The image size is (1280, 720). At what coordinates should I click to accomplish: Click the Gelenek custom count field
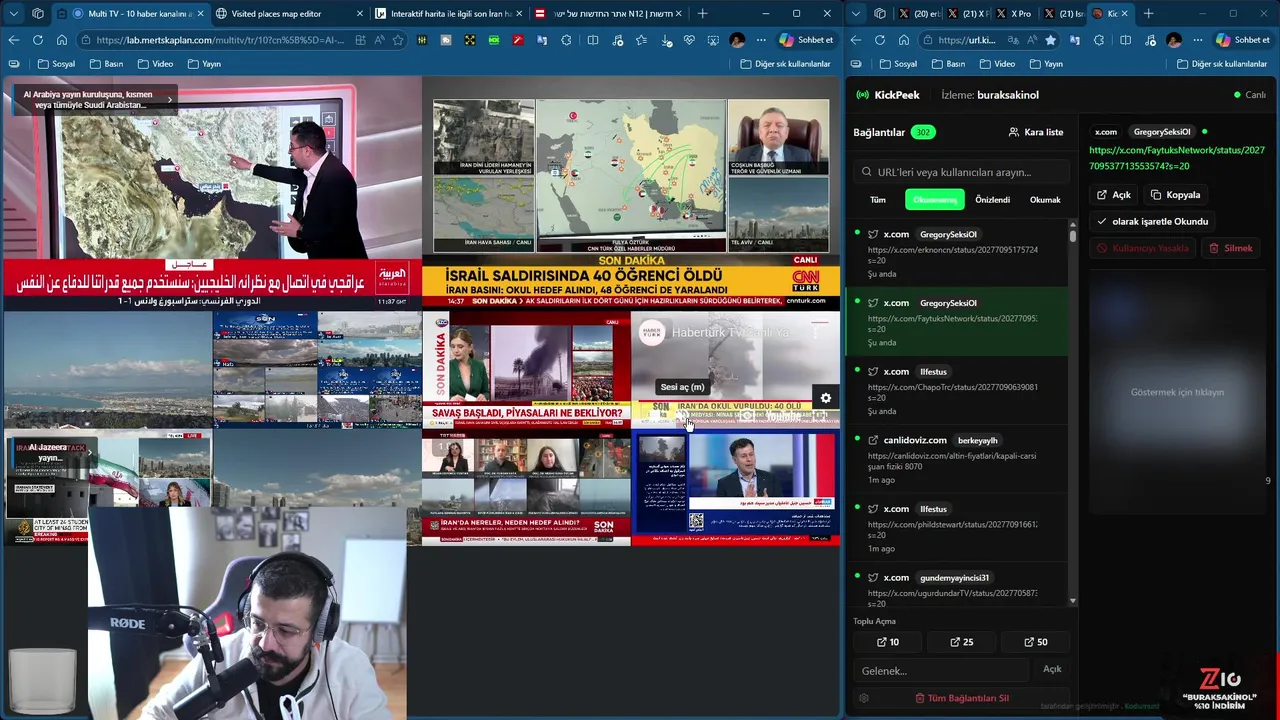940,671
